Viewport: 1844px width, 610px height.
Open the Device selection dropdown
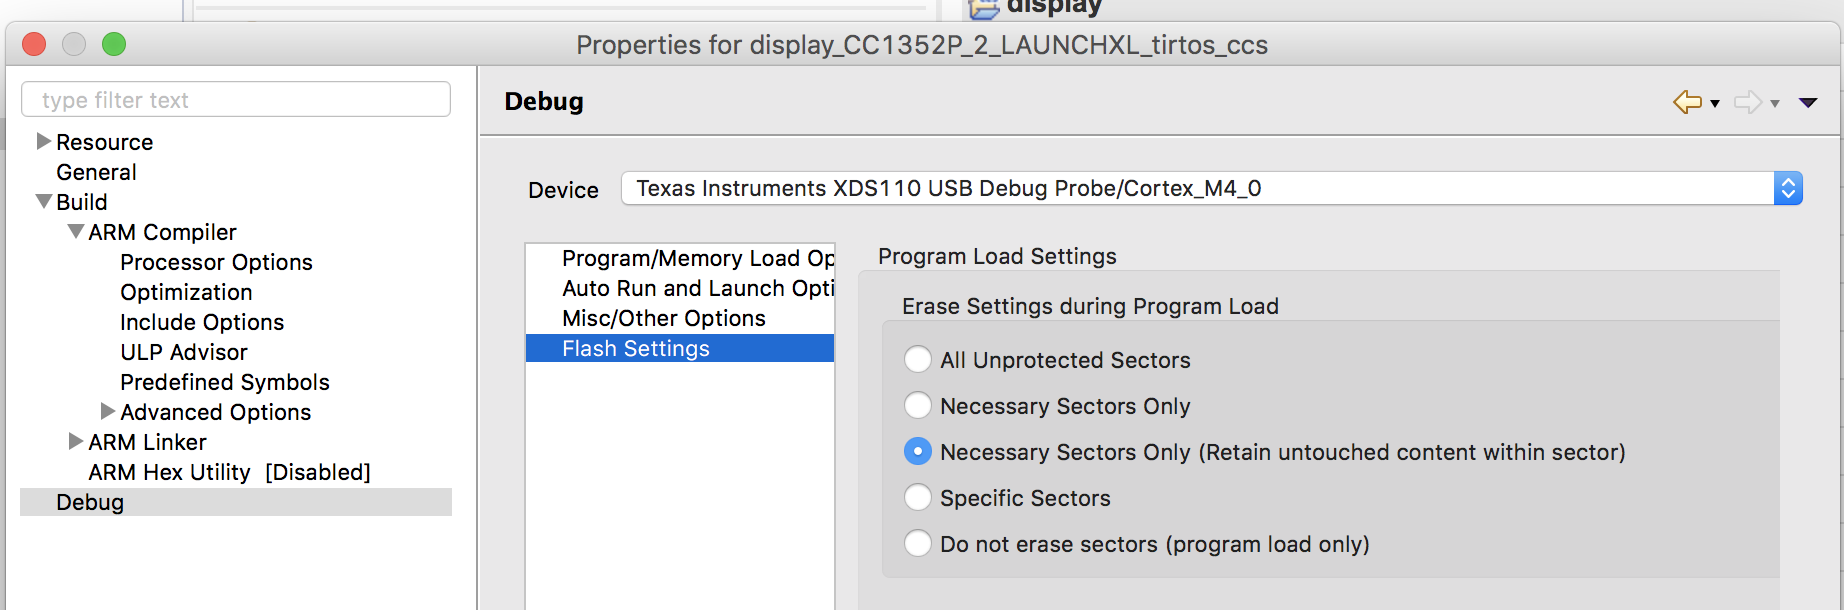click(1211, 188)
